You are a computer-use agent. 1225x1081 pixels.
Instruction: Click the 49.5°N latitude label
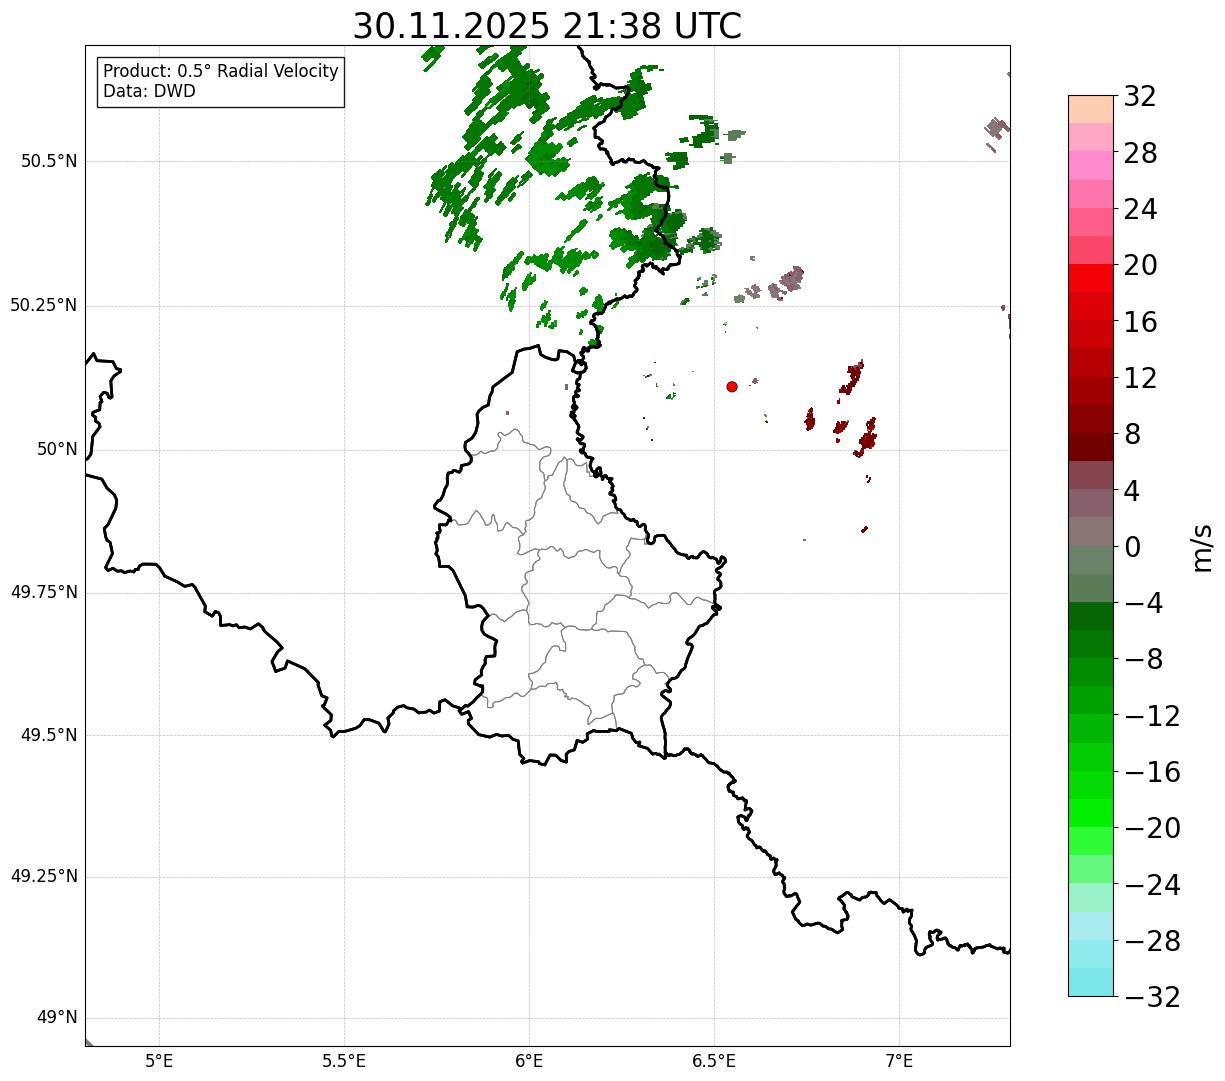49,735
